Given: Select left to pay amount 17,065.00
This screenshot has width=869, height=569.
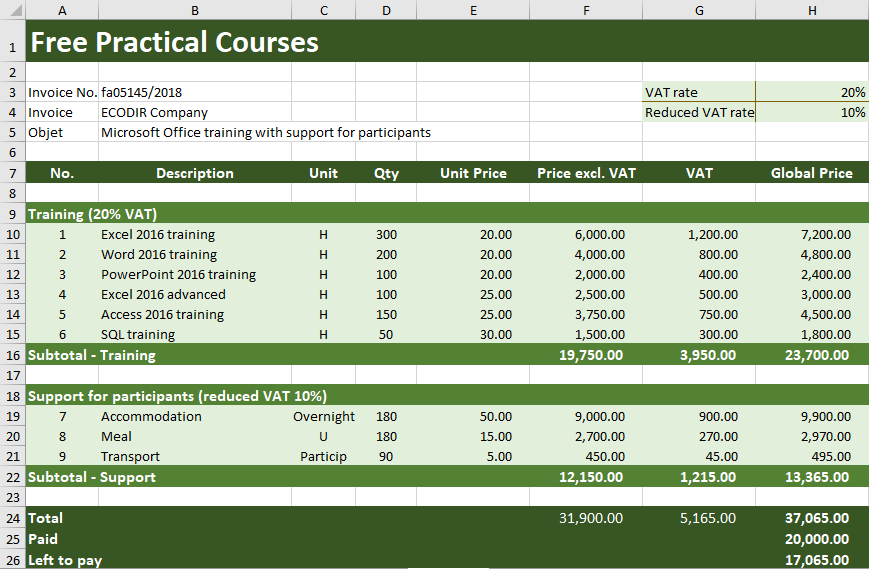Looking at the screenshot, I should tap(812, 559).
